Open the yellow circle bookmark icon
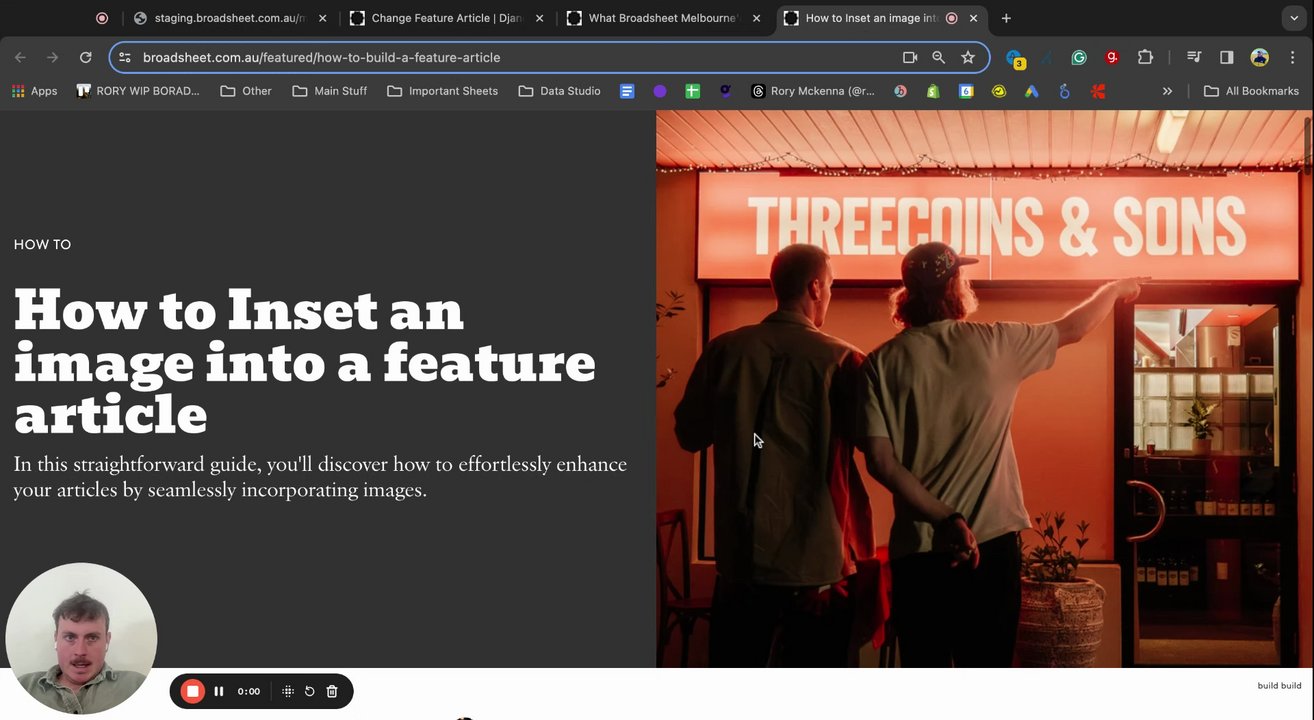 pyautogui.click(x=999, y=91)
